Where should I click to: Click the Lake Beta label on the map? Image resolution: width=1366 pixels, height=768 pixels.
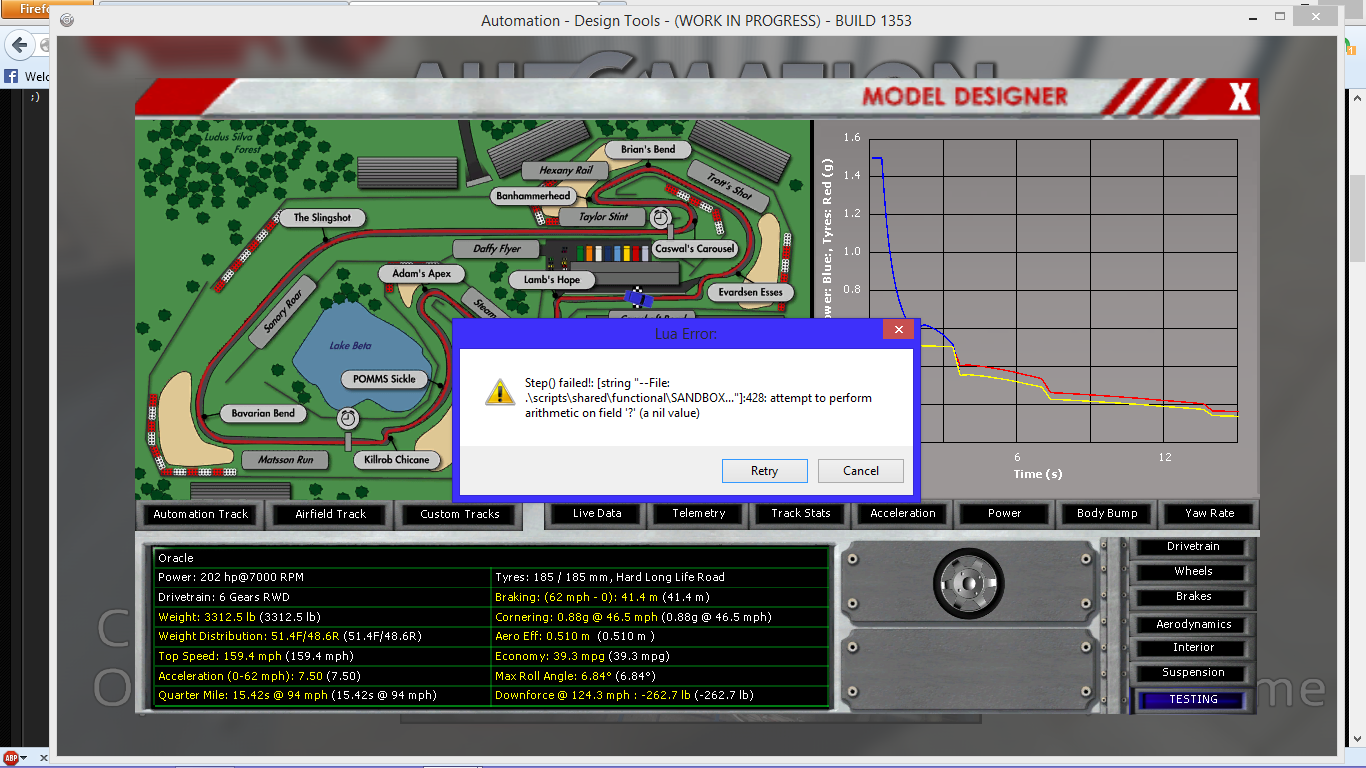[x=350, y=346]
